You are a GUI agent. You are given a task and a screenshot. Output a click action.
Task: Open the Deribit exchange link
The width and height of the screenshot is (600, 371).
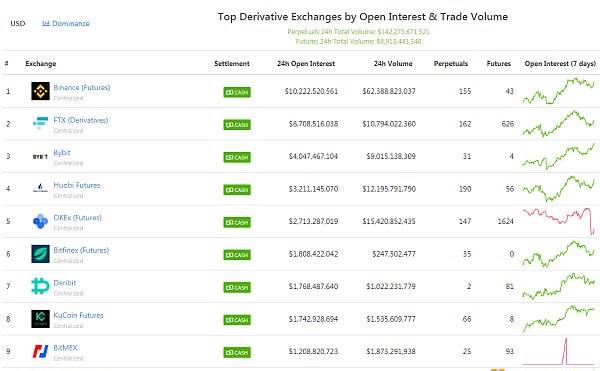[x=65, y=282]
